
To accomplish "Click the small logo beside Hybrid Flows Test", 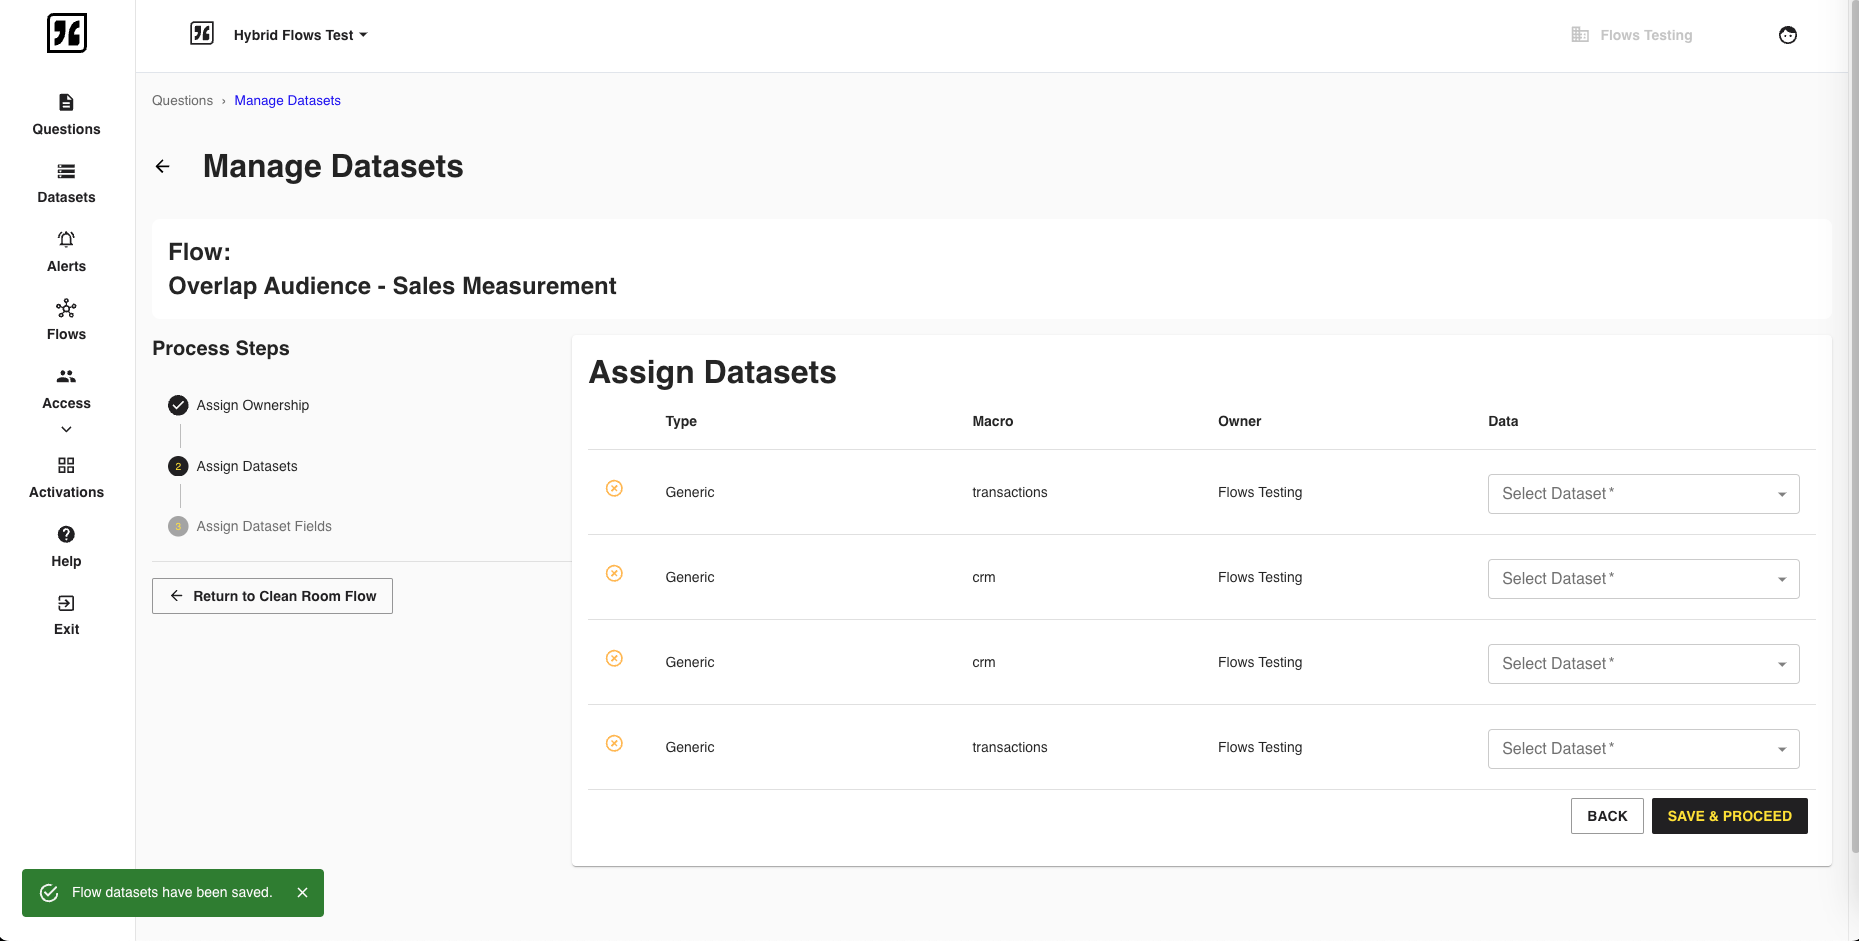I will coord(202,34).
